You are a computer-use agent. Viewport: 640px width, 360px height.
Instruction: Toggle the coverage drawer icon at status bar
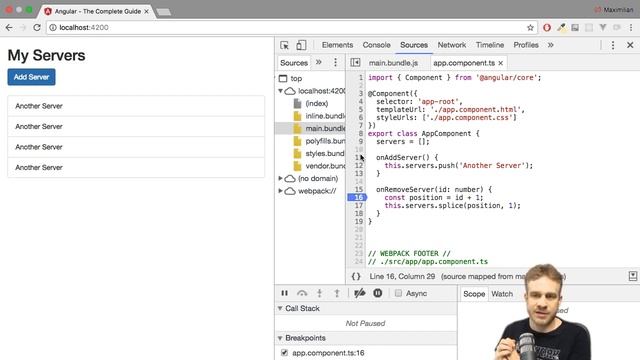pyautogui.click(x=633, y=276)
